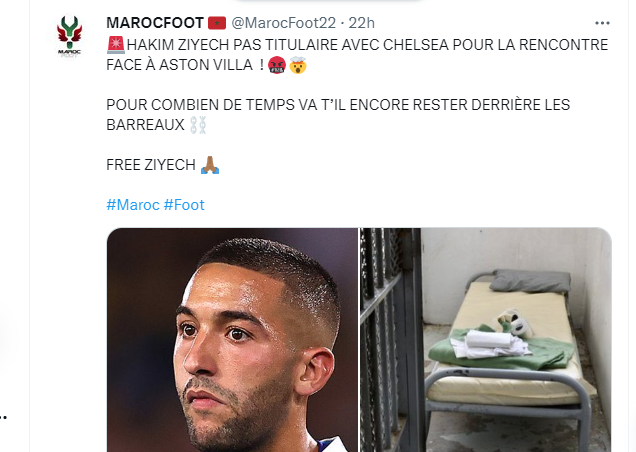Click the Moroccan flag emoji beside MAROCFOOT
636x452 pixels.
tap(217, 23)
